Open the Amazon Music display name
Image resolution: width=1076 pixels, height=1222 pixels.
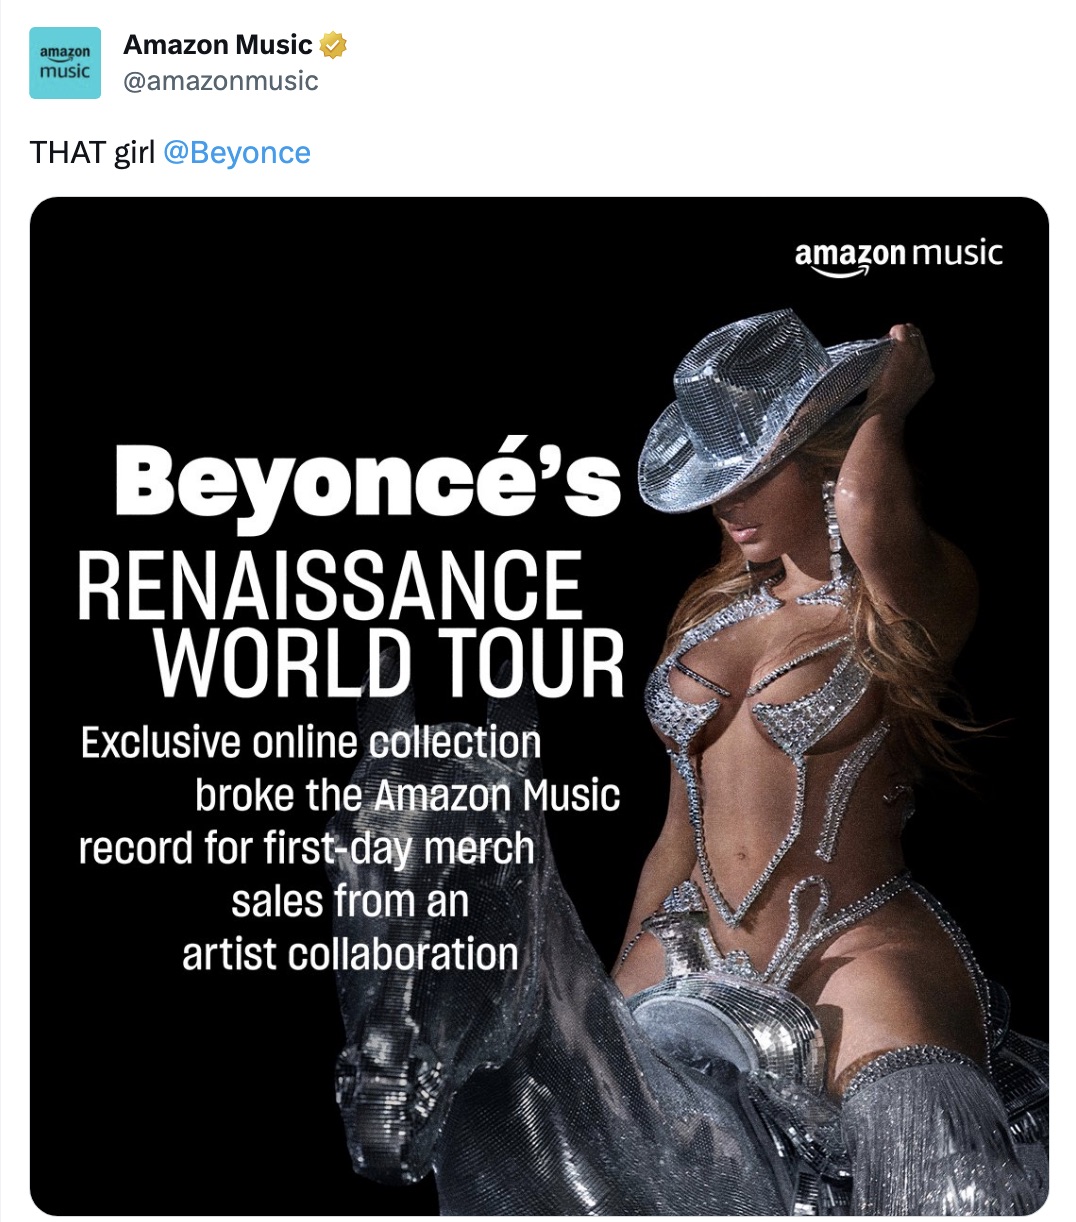click(x=217, y=45)
